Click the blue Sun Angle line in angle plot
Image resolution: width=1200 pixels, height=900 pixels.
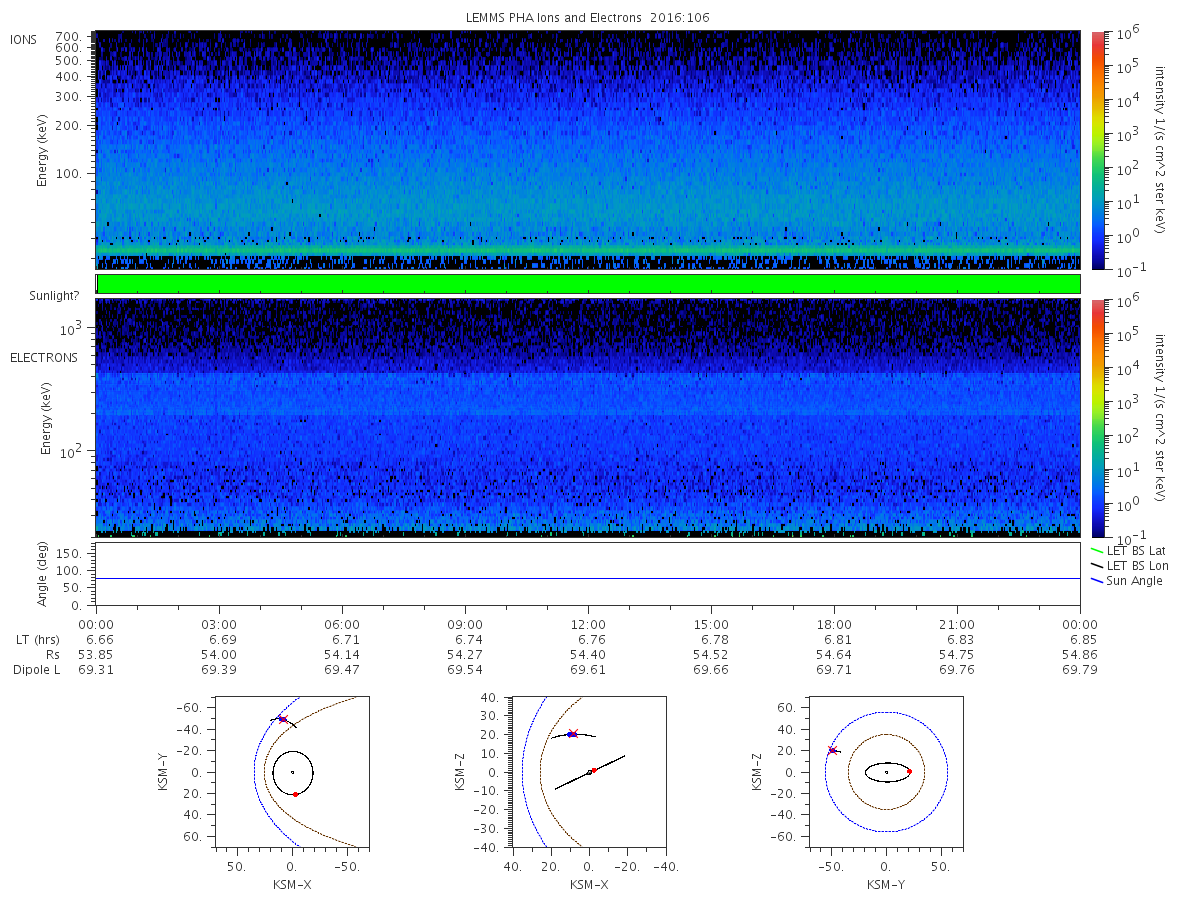click(x=588, y=578)
